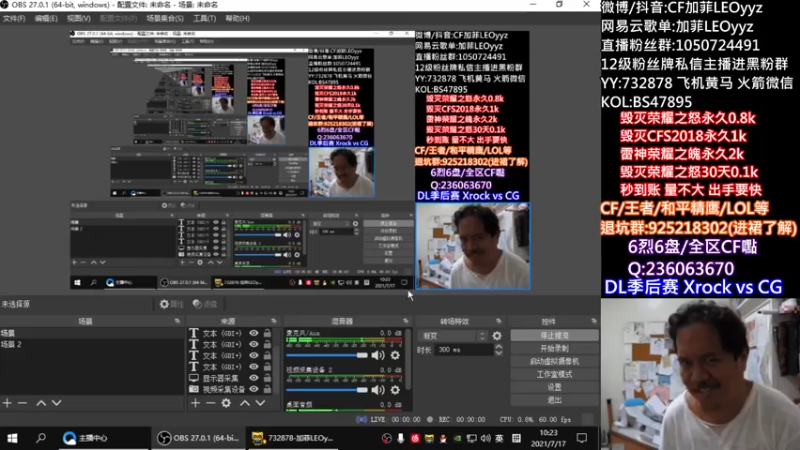The width and height of the screenshot is (800, 450).
Task: Open the 渐变 transition dropdown
Action: tap(453, 336)
